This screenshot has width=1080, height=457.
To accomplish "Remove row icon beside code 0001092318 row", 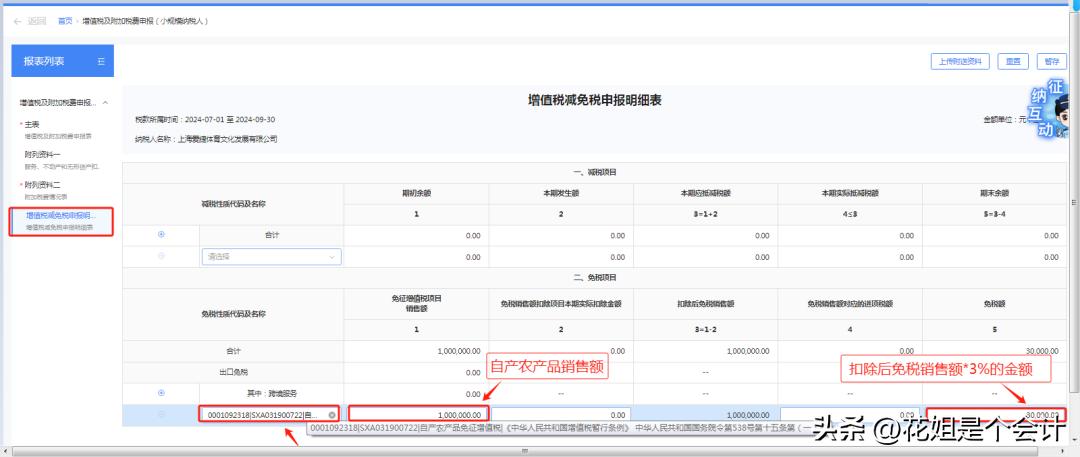I will pyautogui.click(x=162, y=414).
